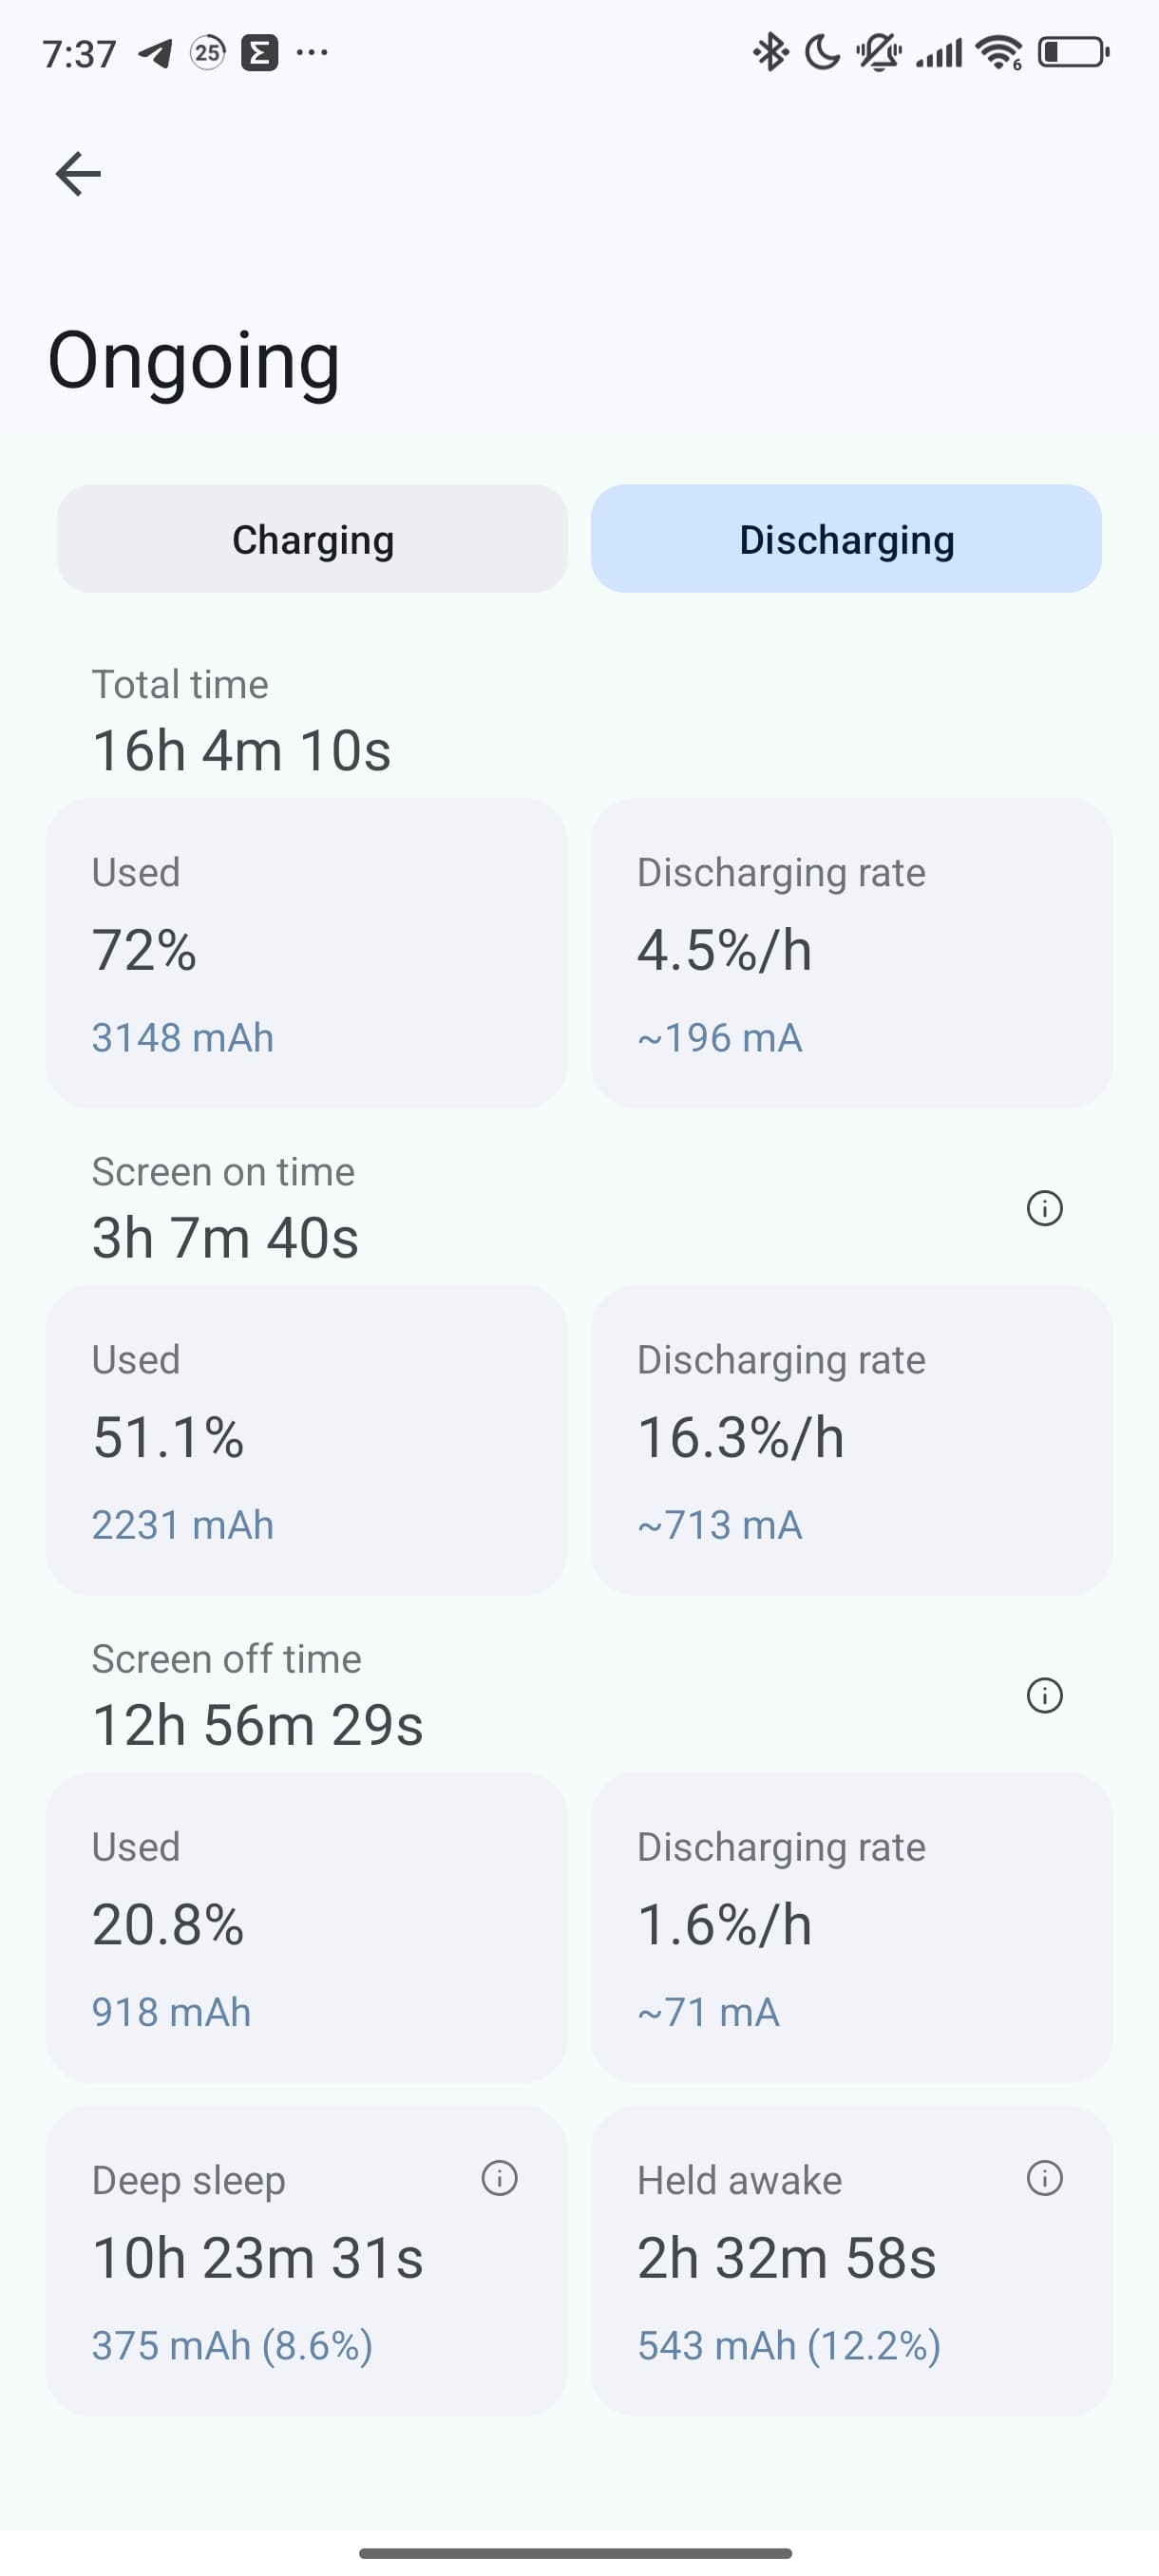Viewport: 1159px width, 2576px height.
Task: Tap the back arrow icon
Action: (x=78, y=173)
